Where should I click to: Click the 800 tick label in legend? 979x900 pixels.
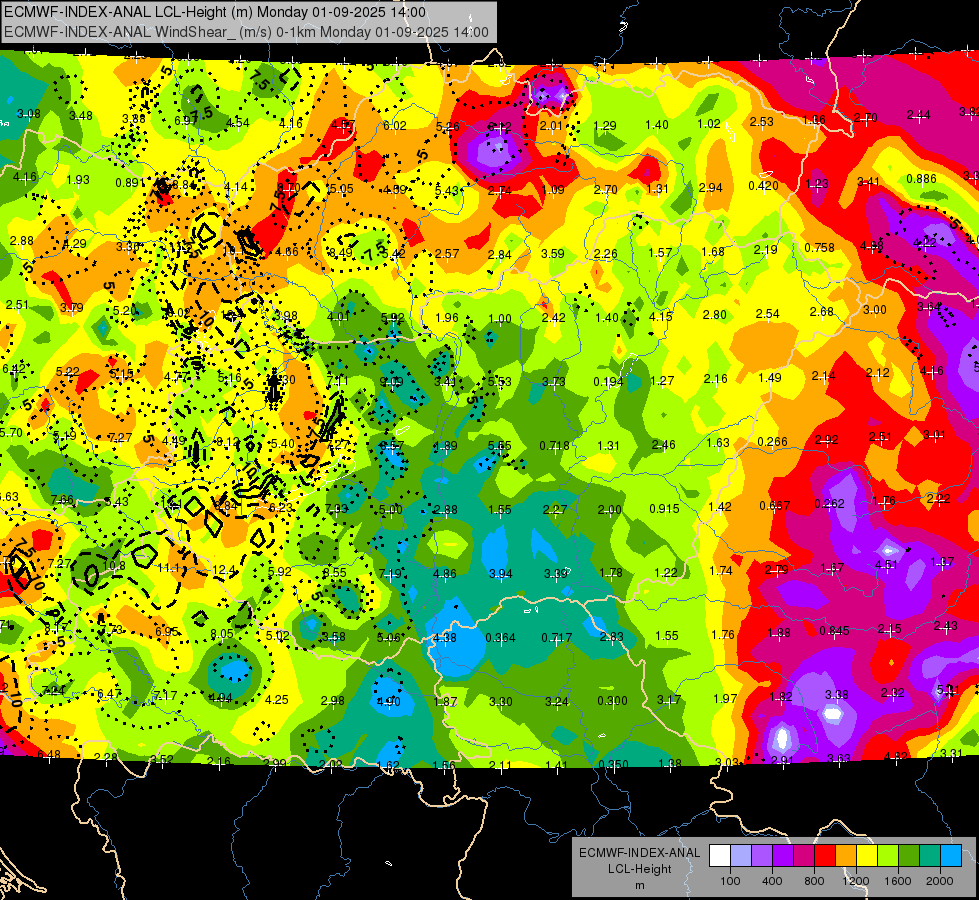point(814,881)
